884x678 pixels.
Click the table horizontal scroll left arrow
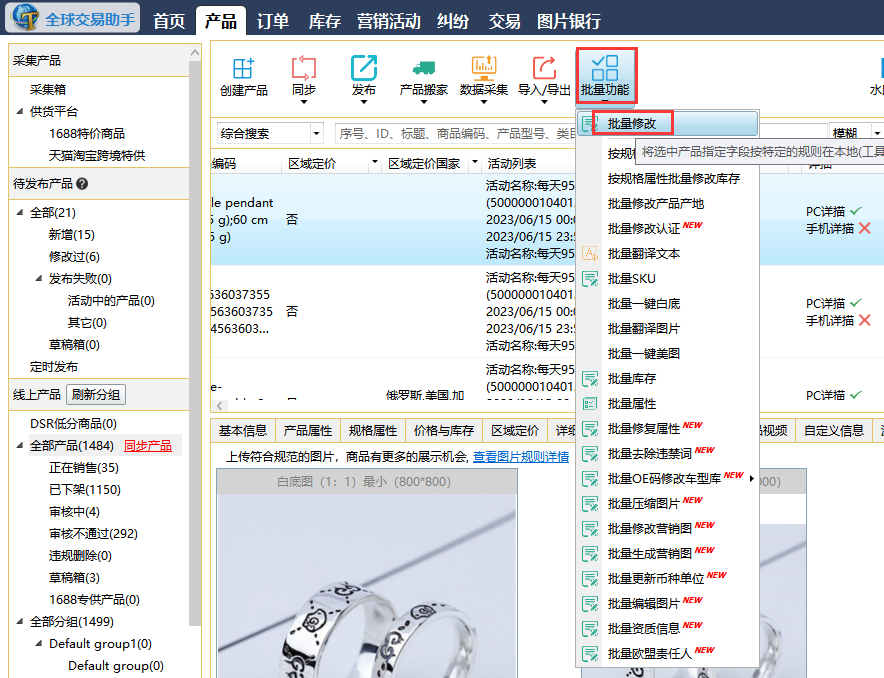click(219, 405)
